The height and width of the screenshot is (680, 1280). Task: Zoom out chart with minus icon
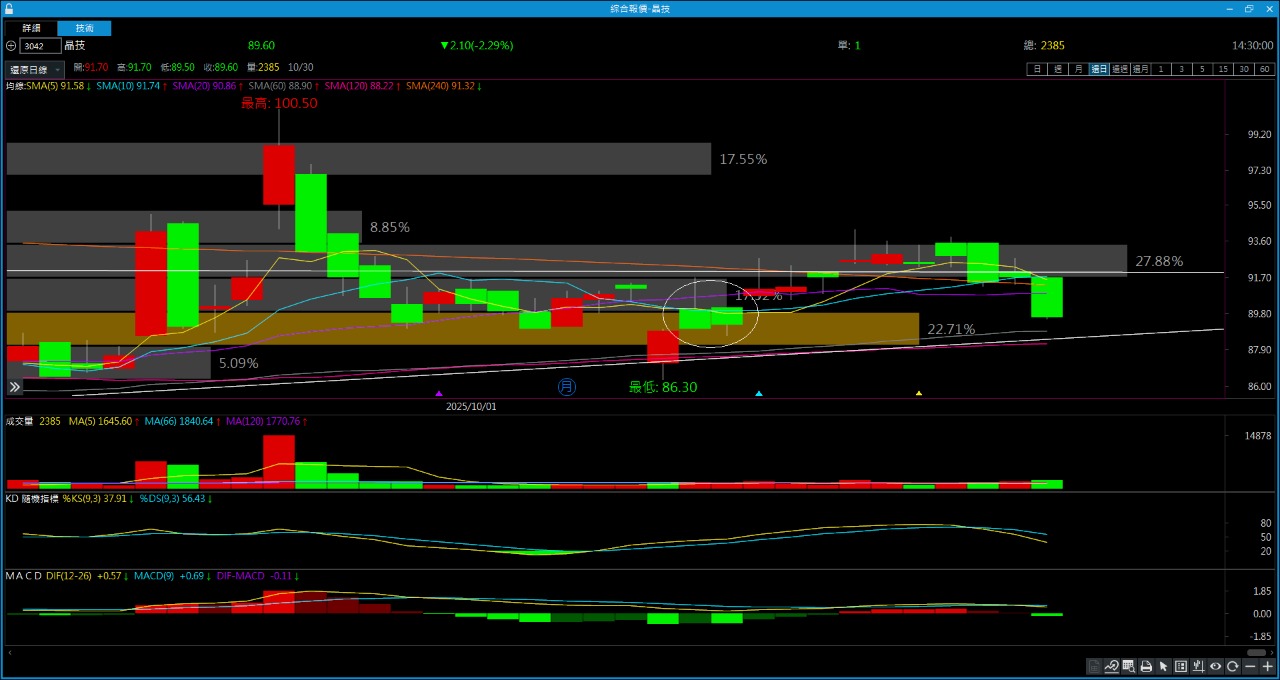(x=1250, y=667)
